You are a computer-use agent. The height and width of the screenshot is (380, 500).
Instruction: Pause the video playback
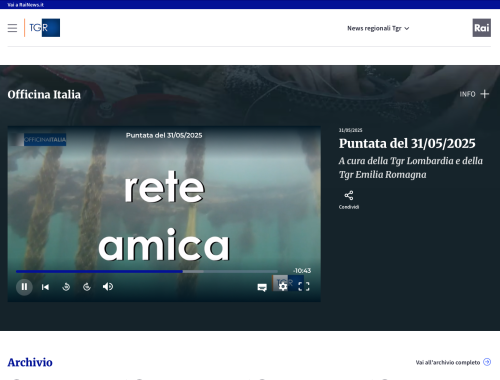(x=24, y=287)
